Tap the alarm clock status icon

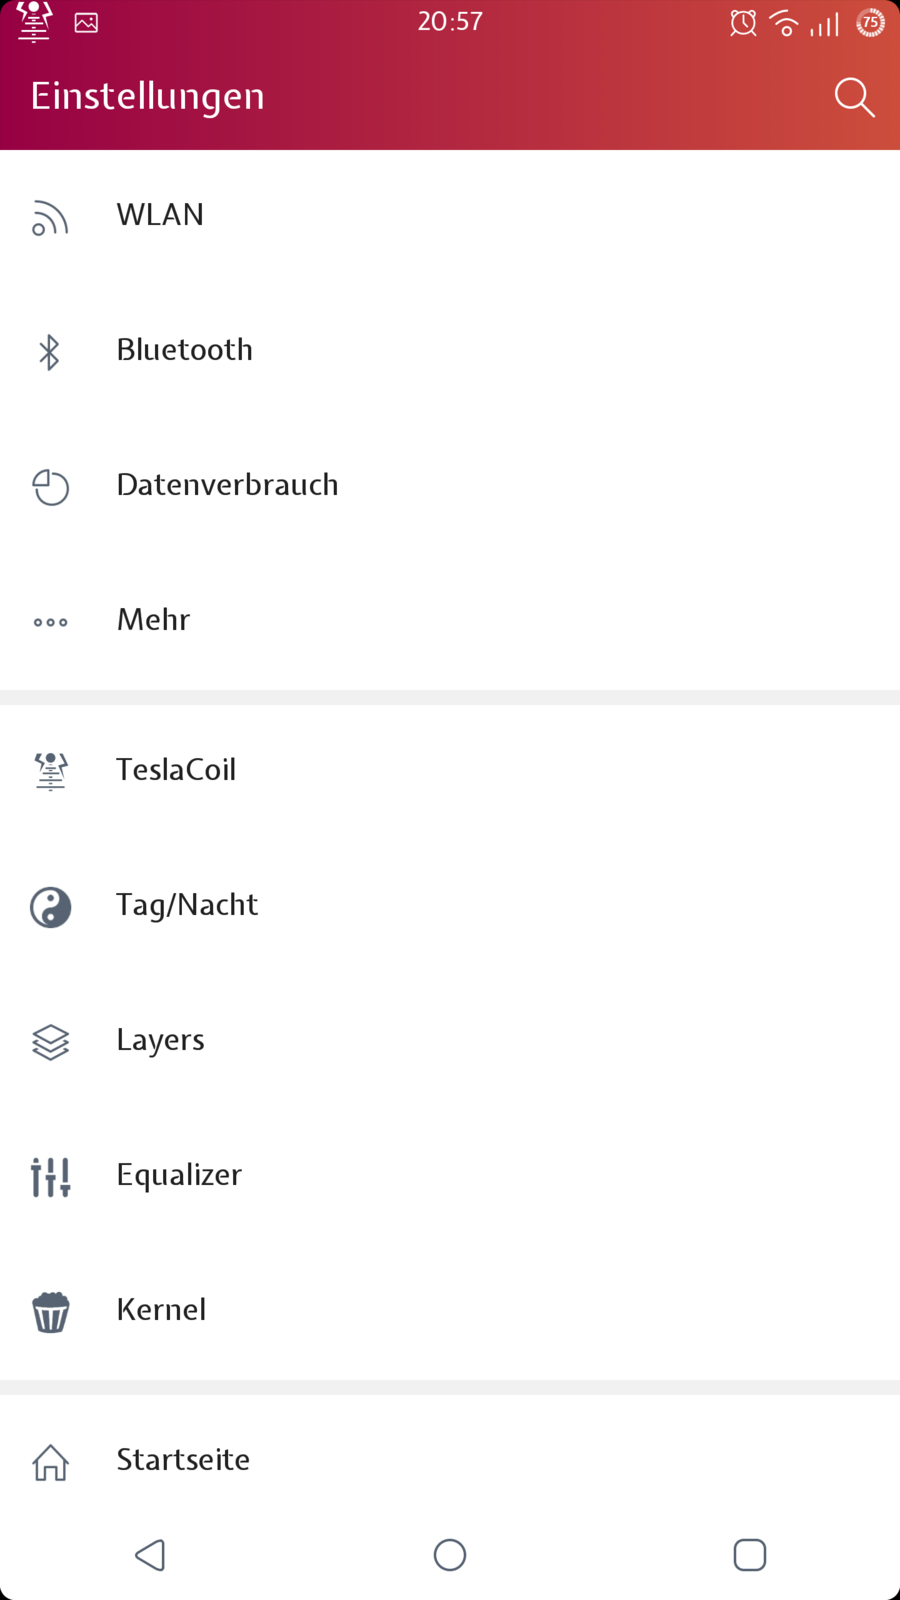click(x=743, y=23)
